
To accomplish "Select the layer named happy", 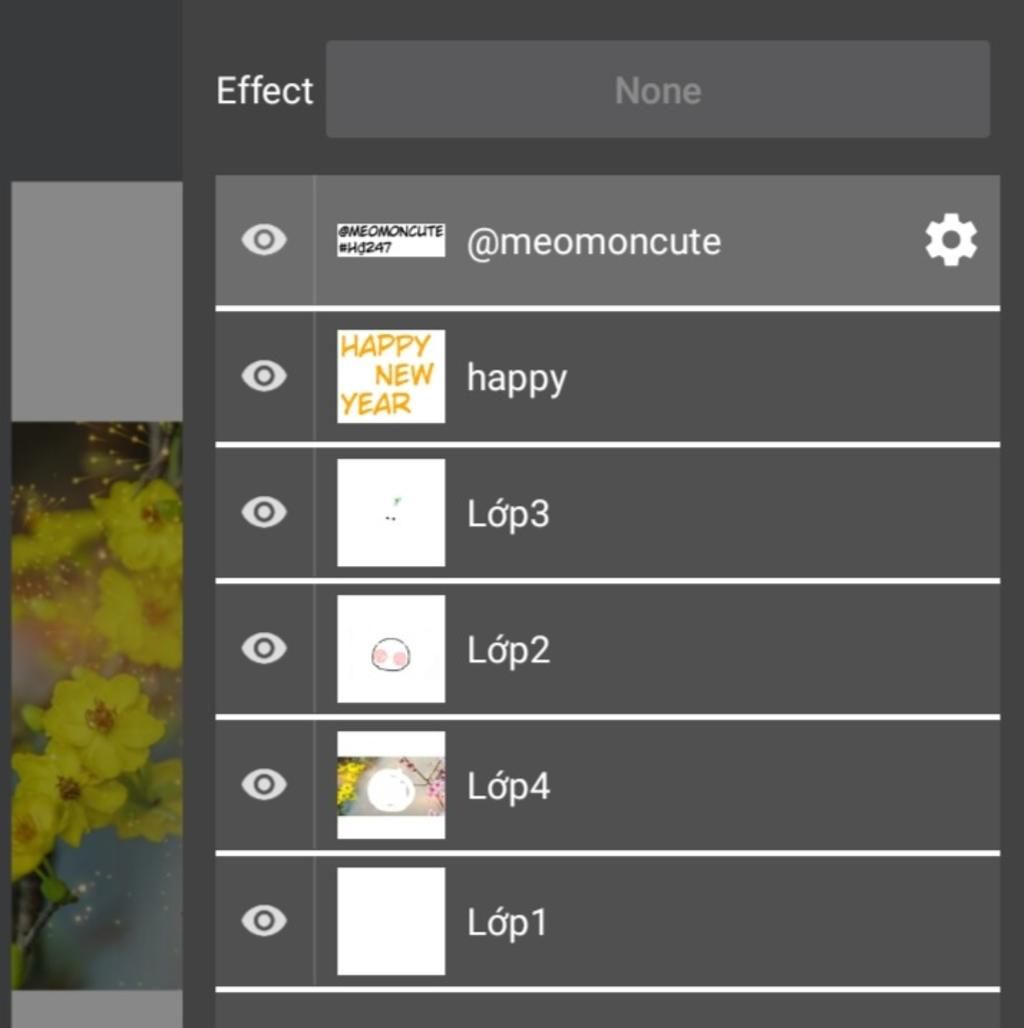I will coord(517,378).
